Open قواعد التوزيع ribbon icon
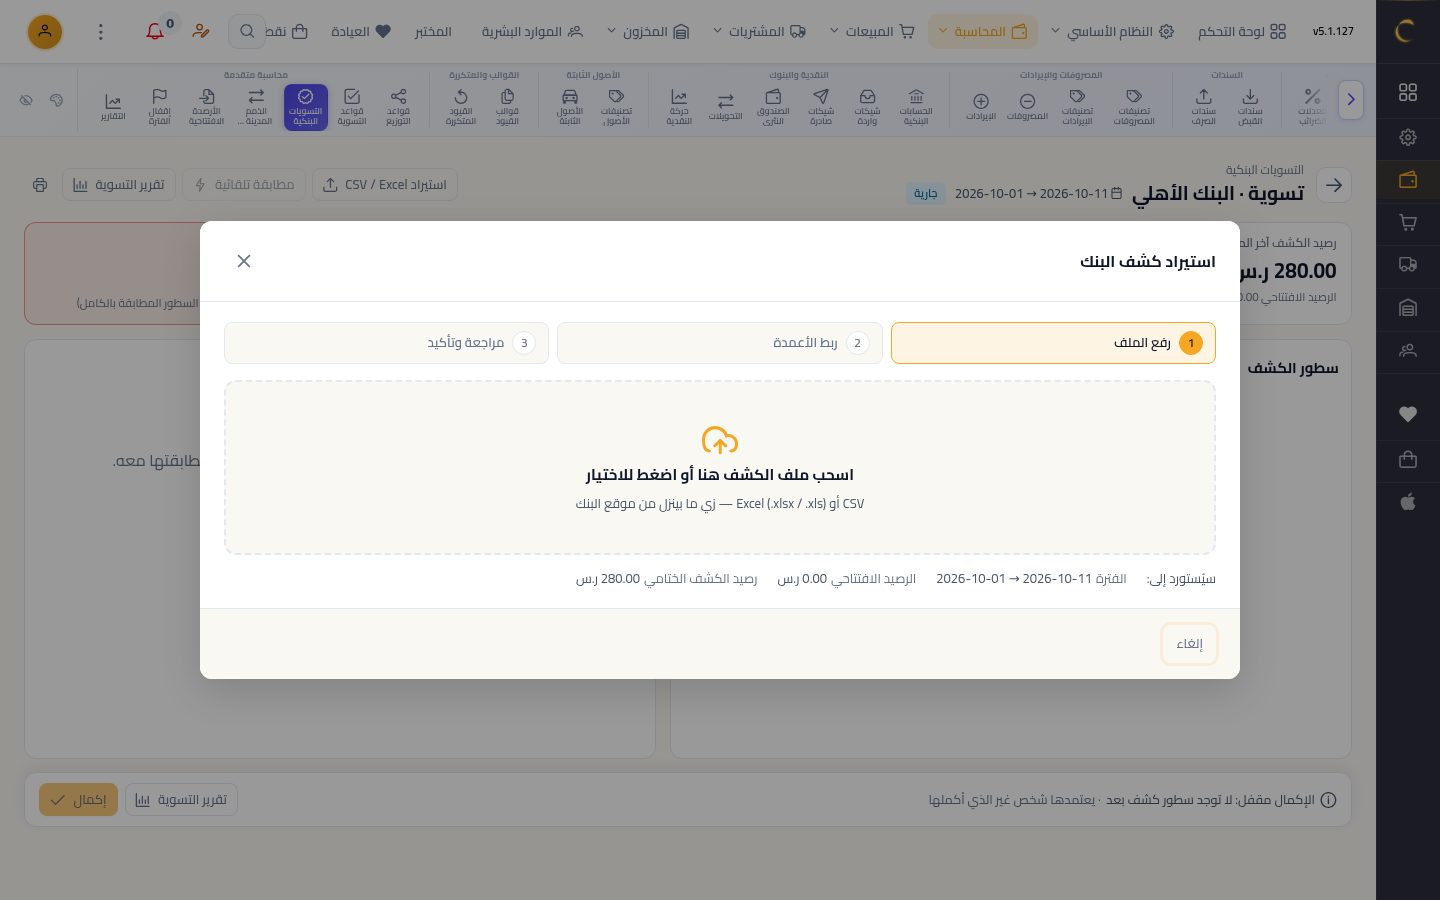1440x900 pixels. (398, 106)
